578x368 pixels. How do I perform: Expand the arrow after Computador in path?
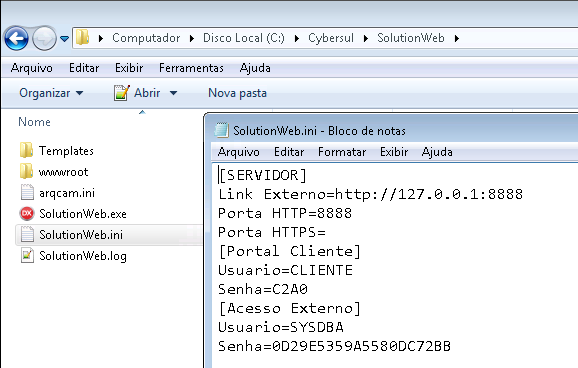pyautogui.click(x=192, y=38)
